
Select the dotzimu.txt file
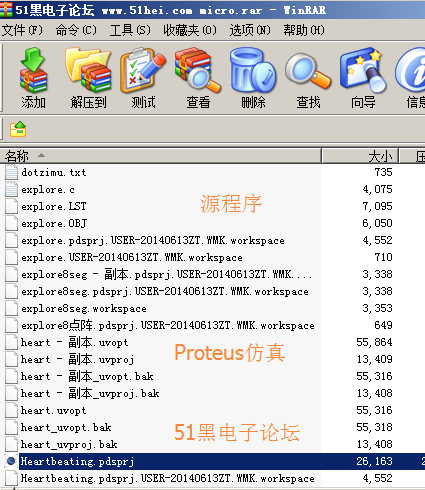54,173
